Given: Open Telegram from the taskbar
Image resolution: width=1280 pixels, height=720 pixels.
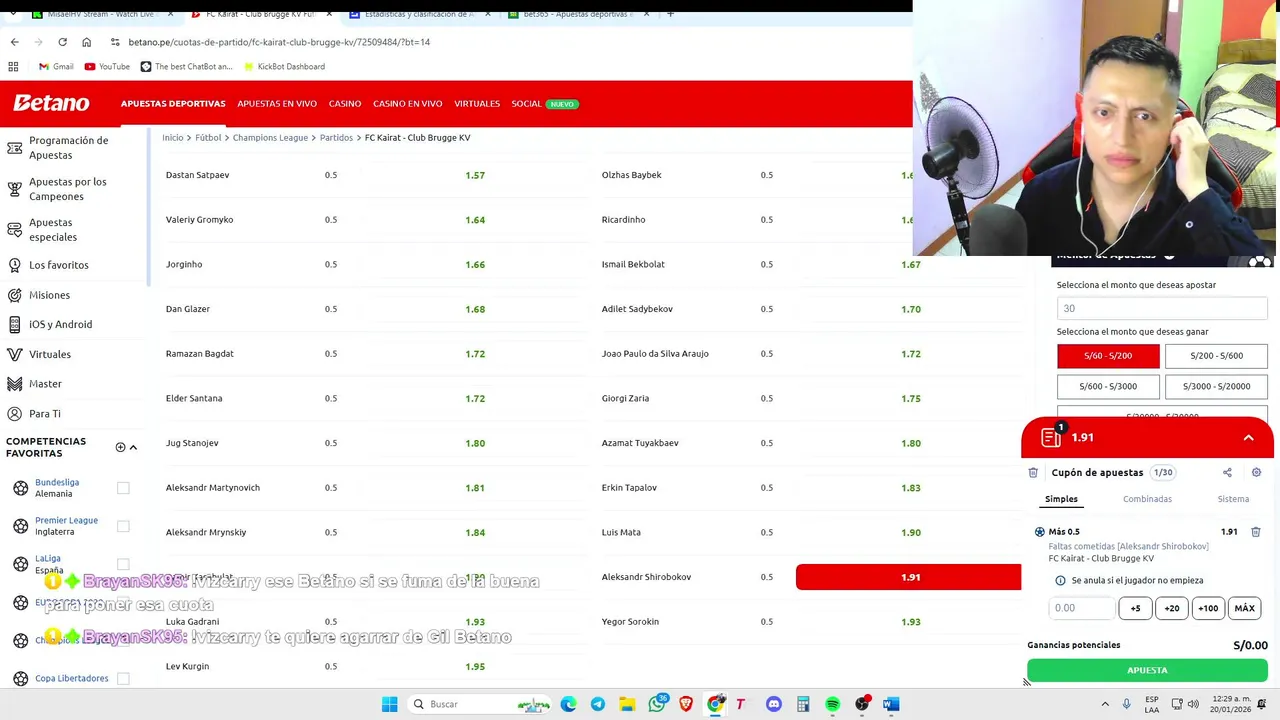Looking at the screenshot, I should (x=598, y=704).
